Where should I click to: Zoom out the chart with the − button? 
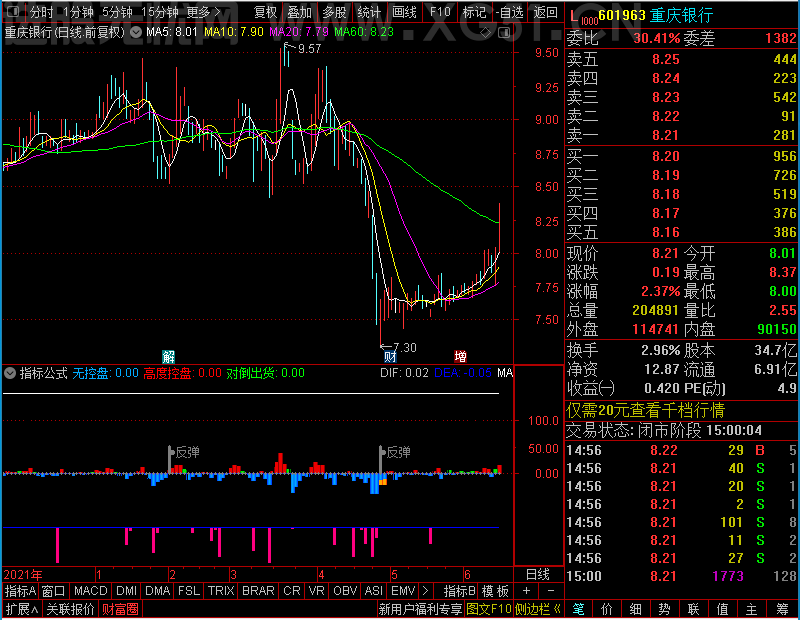[551, 591]
